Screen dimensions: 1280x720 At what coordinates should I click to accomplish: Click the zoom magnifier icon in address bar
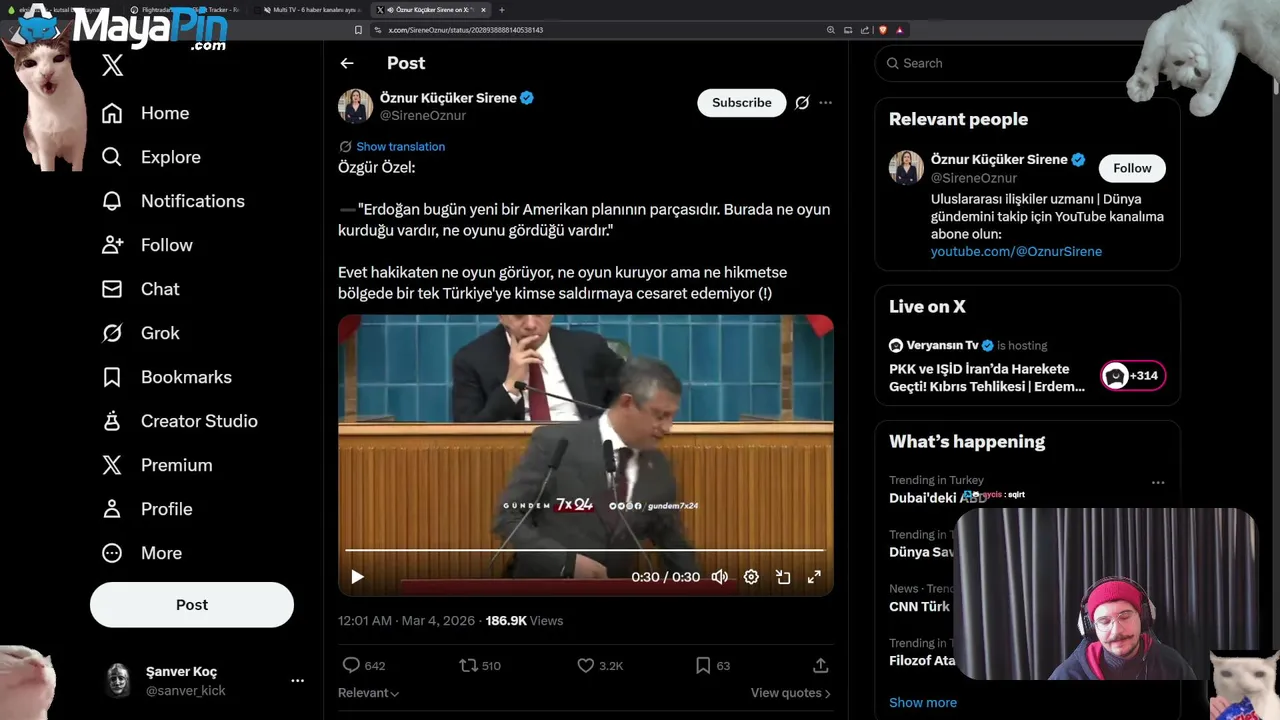831,30
